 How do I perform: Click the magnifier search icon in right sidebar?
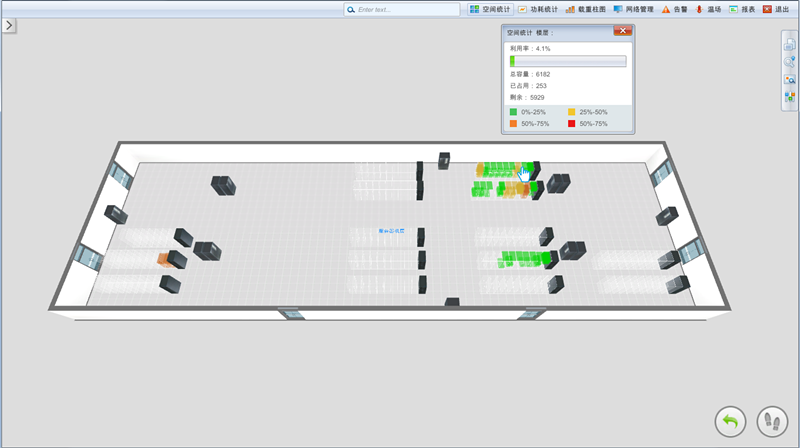click(x=789, y=62)
